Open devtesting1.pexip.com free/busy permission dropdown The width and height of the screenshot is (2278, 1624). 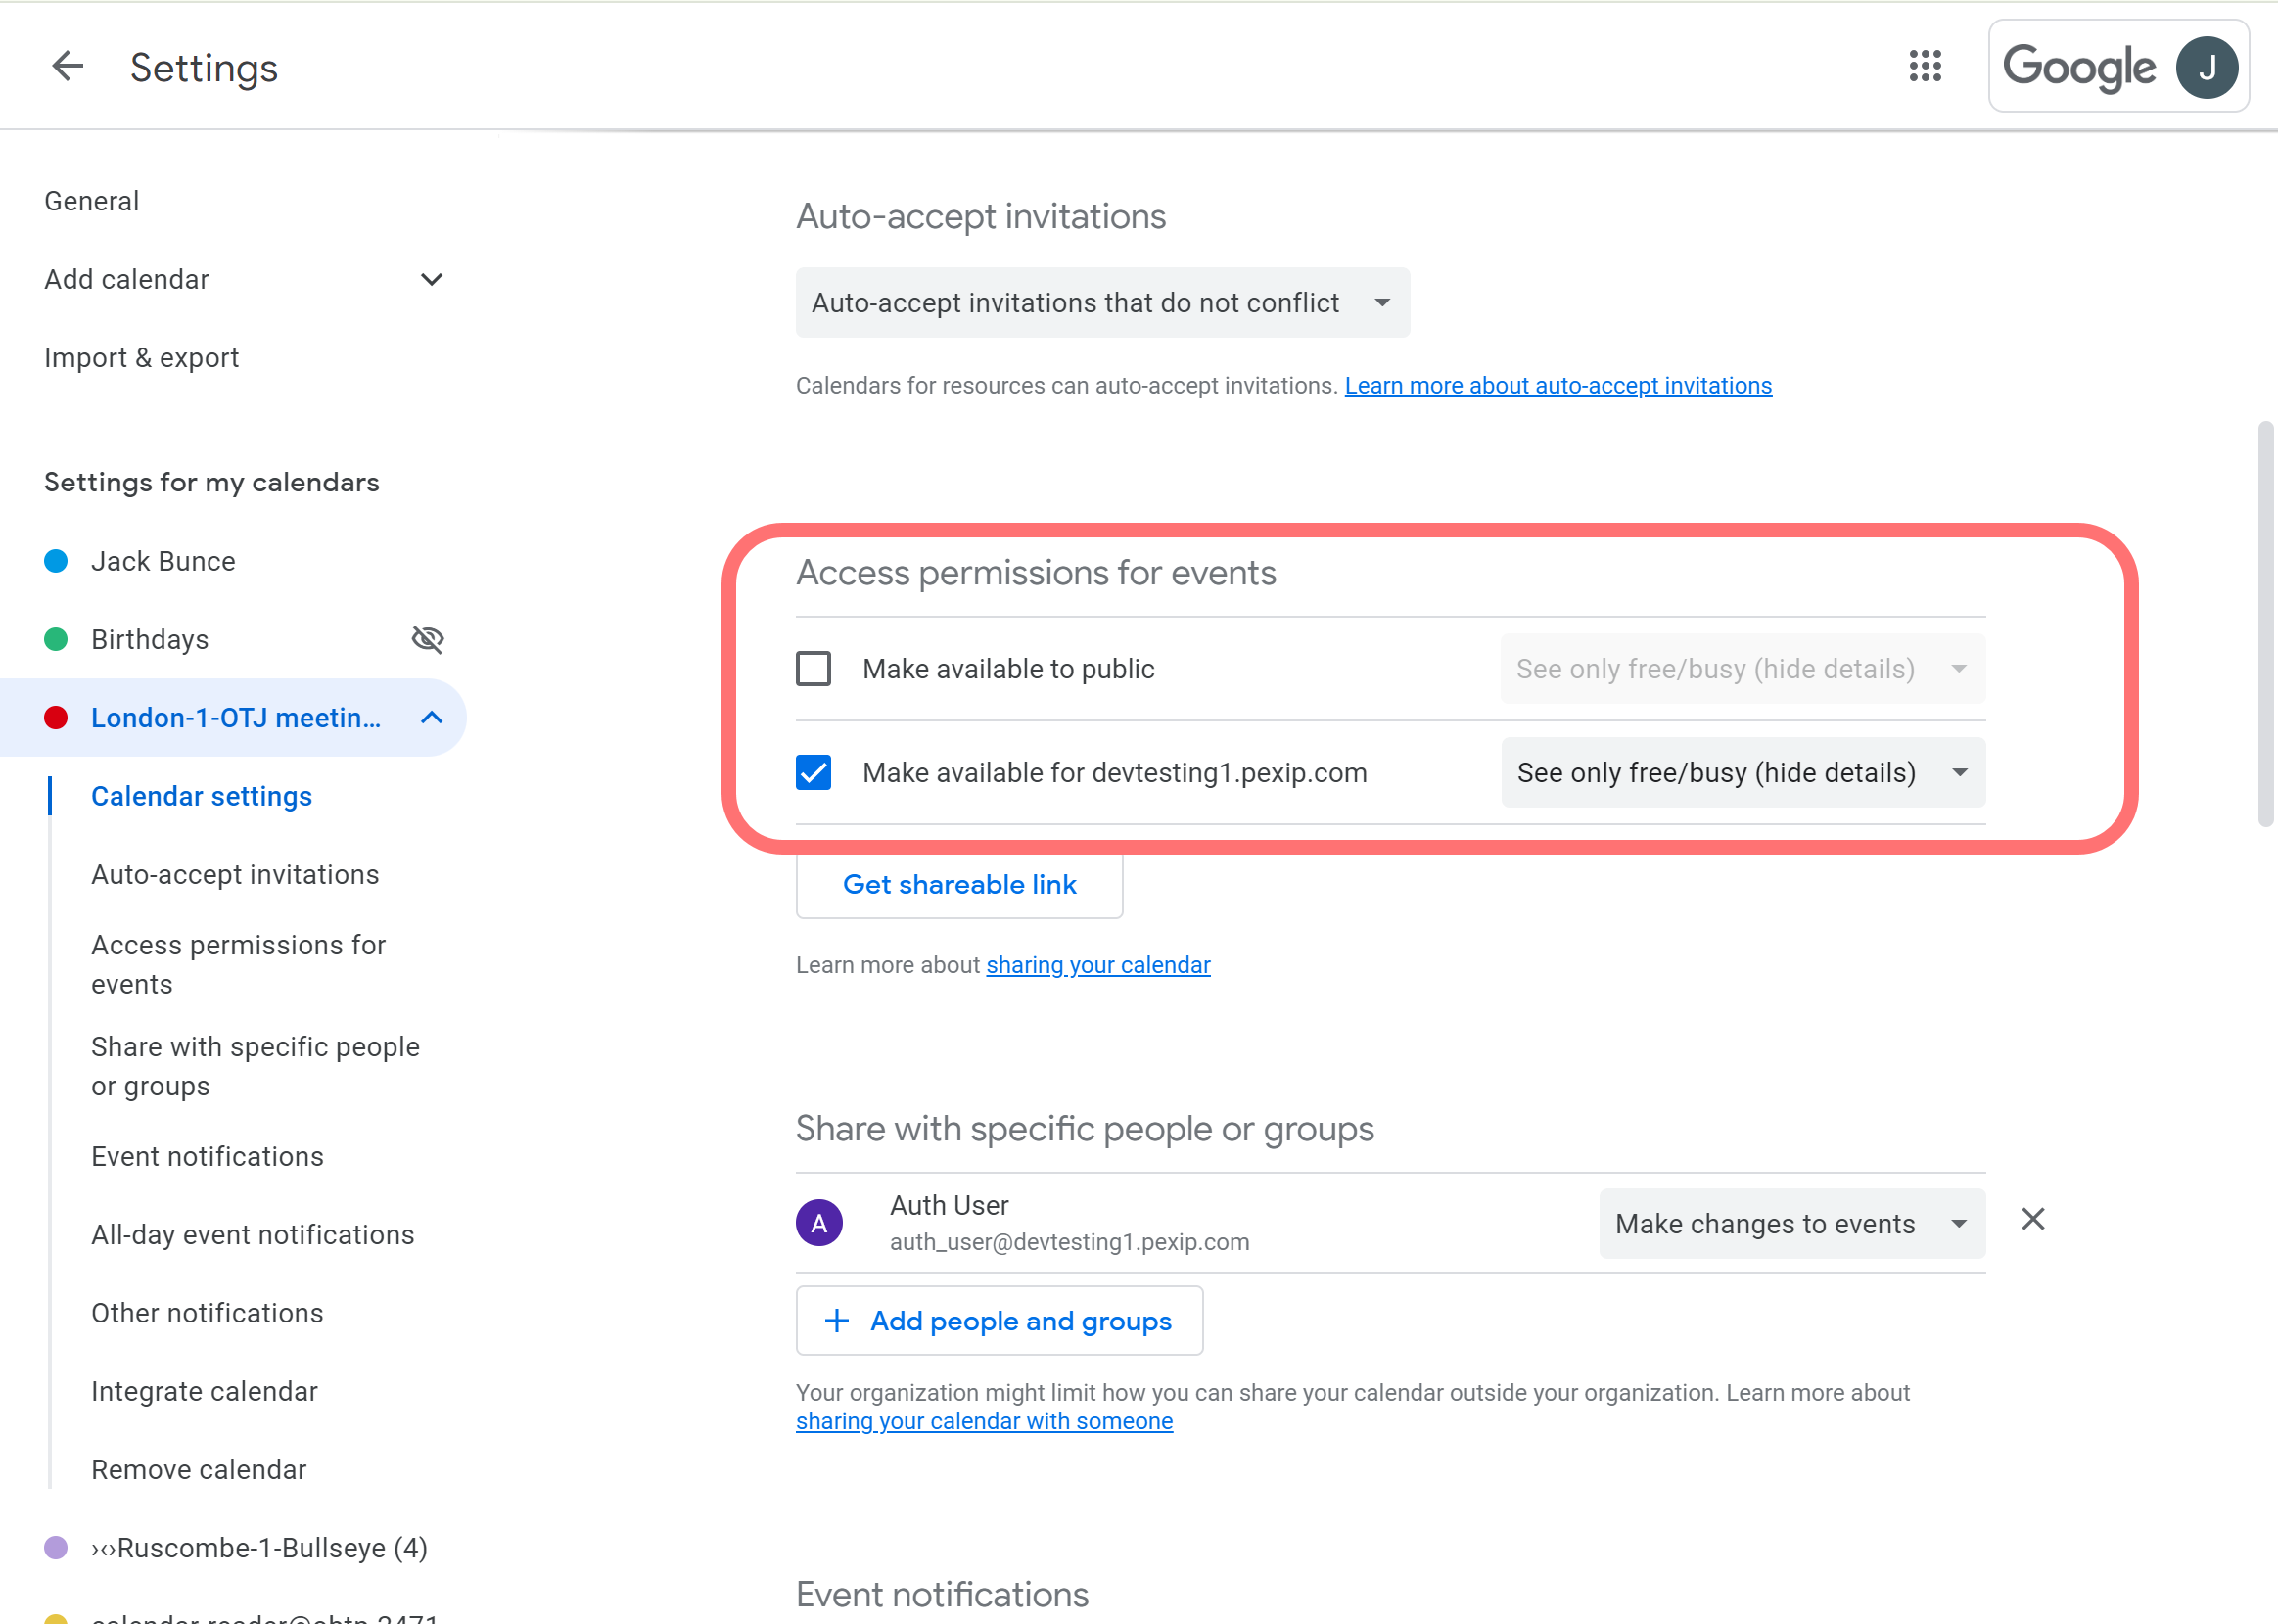[x=1742, y=772]
